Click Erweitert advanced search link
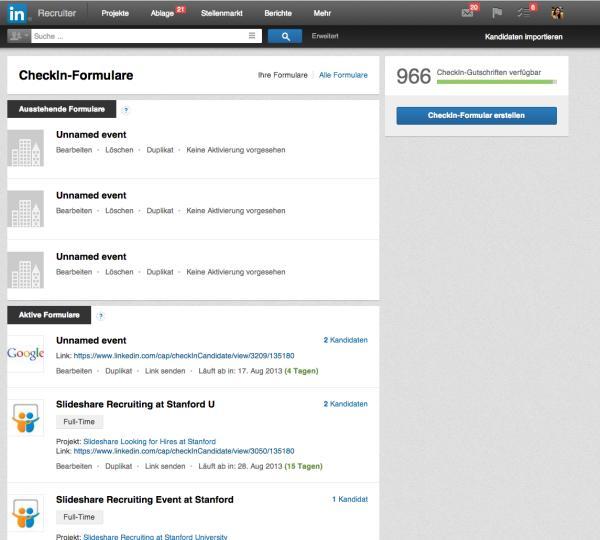The image size is (600, 540). coord(325,36)
